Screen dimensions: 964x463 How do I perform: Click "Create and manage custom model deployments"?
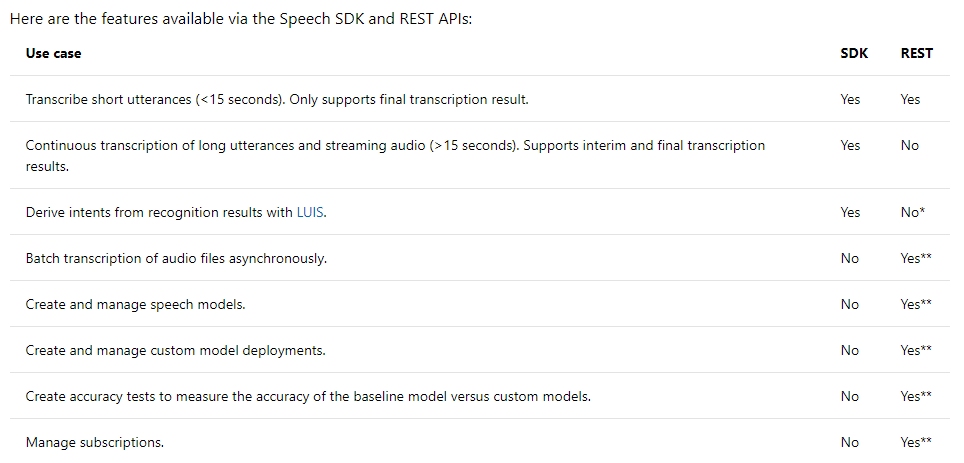pyautogui.click(x=175, y=350)
